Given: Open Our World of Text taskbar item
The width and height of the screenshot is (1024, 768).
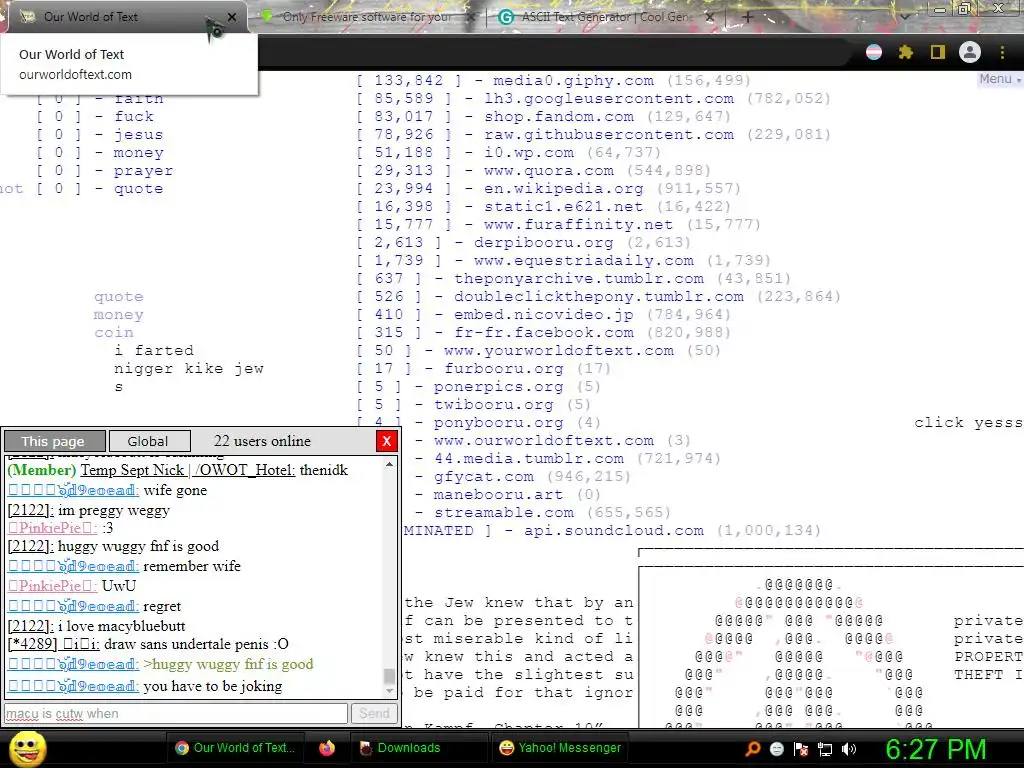Looking at the screenshot, I should [x=236, y=748].
